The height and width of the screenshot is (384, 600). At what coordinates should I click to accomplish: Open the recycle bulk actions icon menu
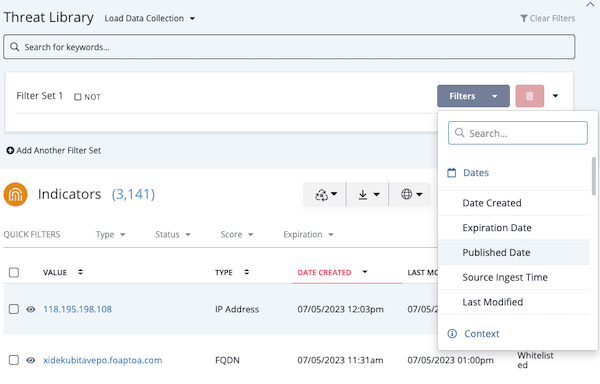(x=326, y=194)
